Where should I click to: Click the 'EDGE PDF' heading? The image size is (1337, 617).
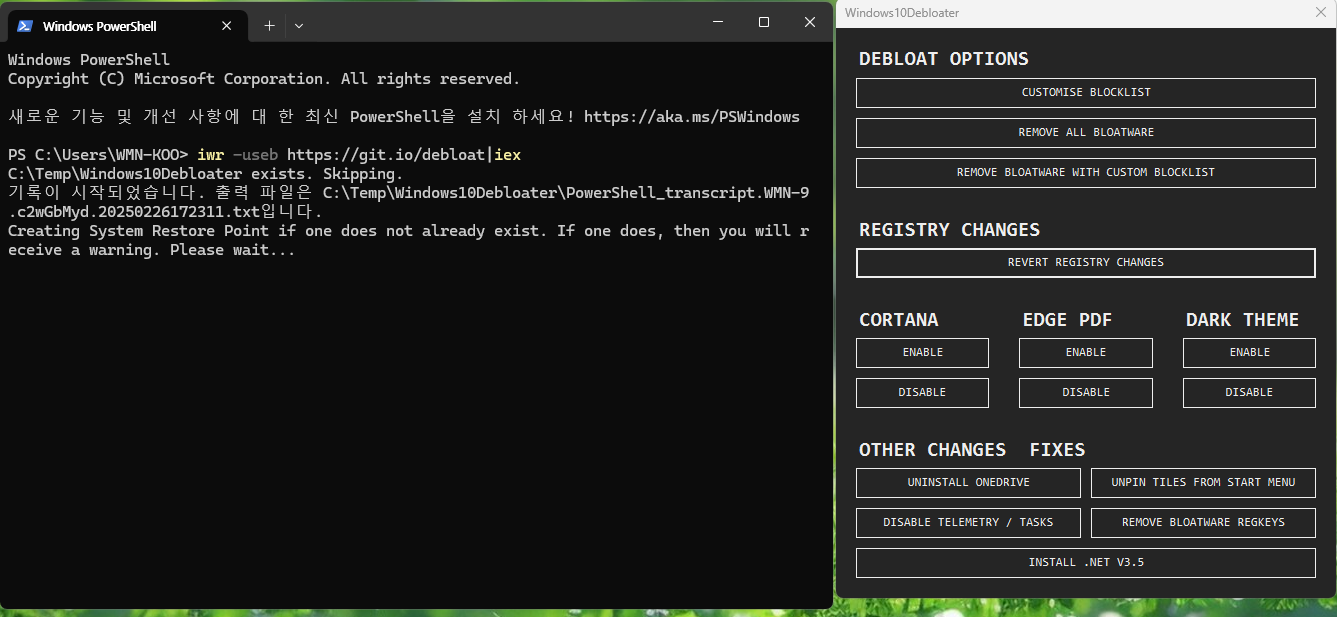click(1067, 320)
